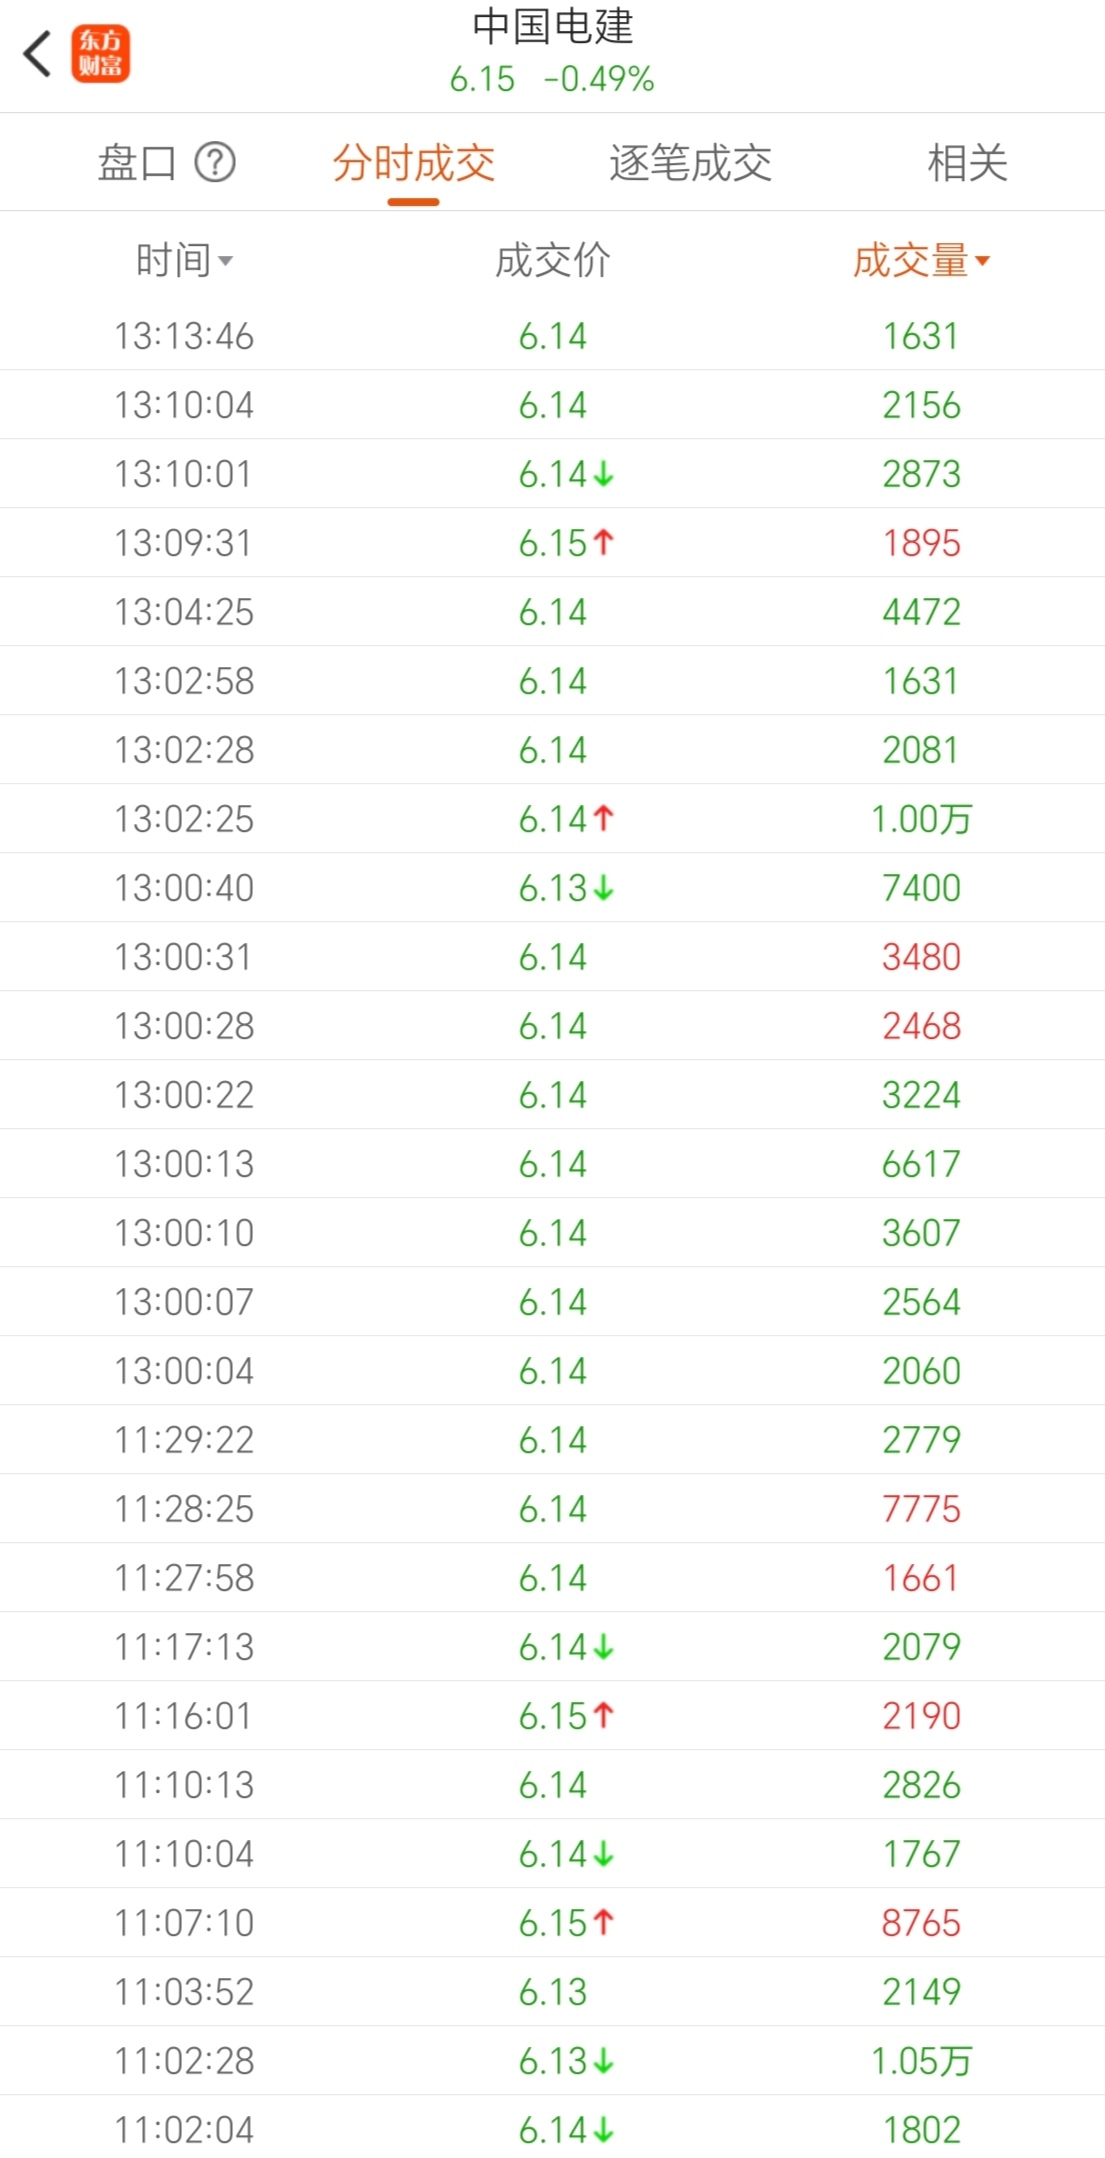Image resolution: width=1105 pixels, height=2158 pixels.
Task: Open the 盘口 help question-mark icon
Action: point(215,162)
